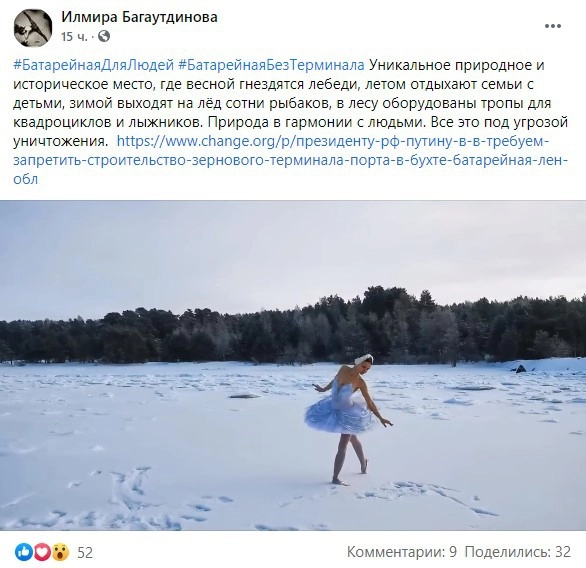This screenshot has height=568, width=586.
Task: Click the Wow emoji reaction icon
Action: click(x=60, y=552)
